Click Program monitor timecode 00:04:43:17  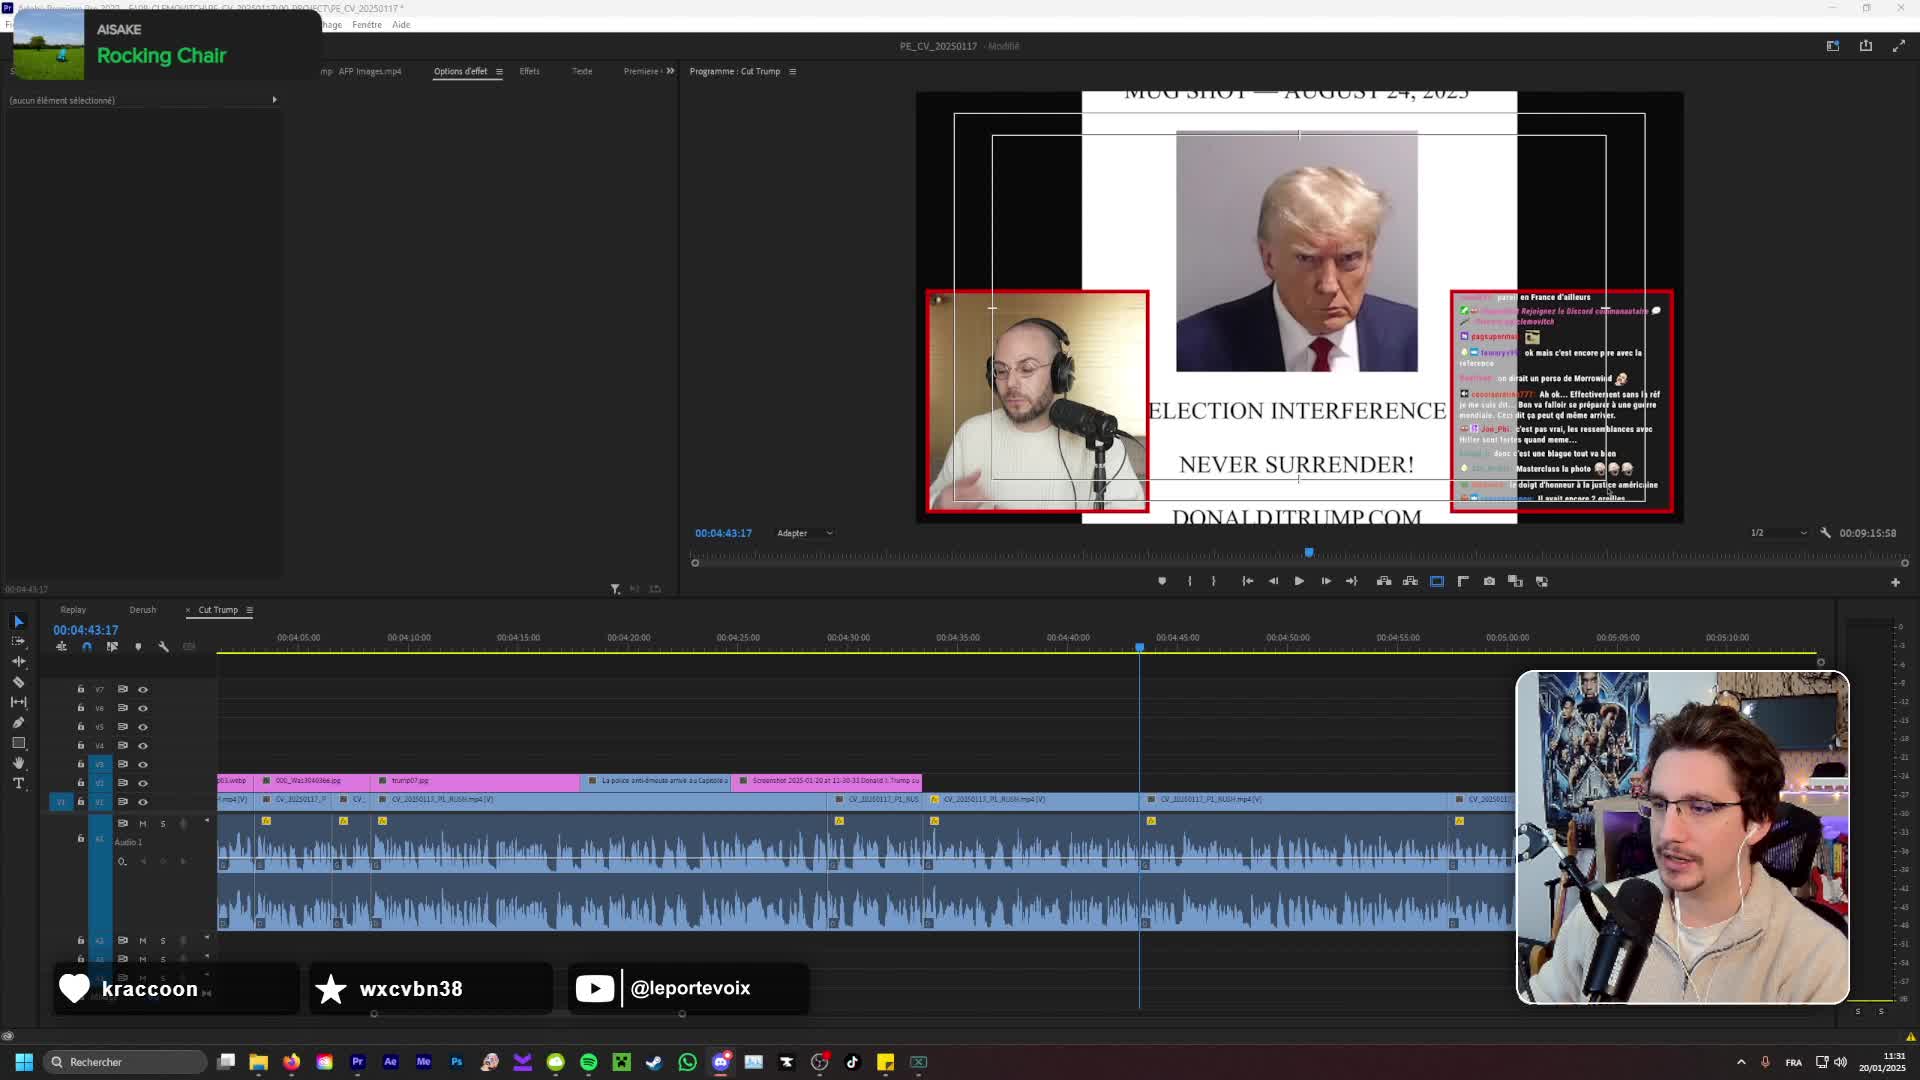click(x=723, y=533)
